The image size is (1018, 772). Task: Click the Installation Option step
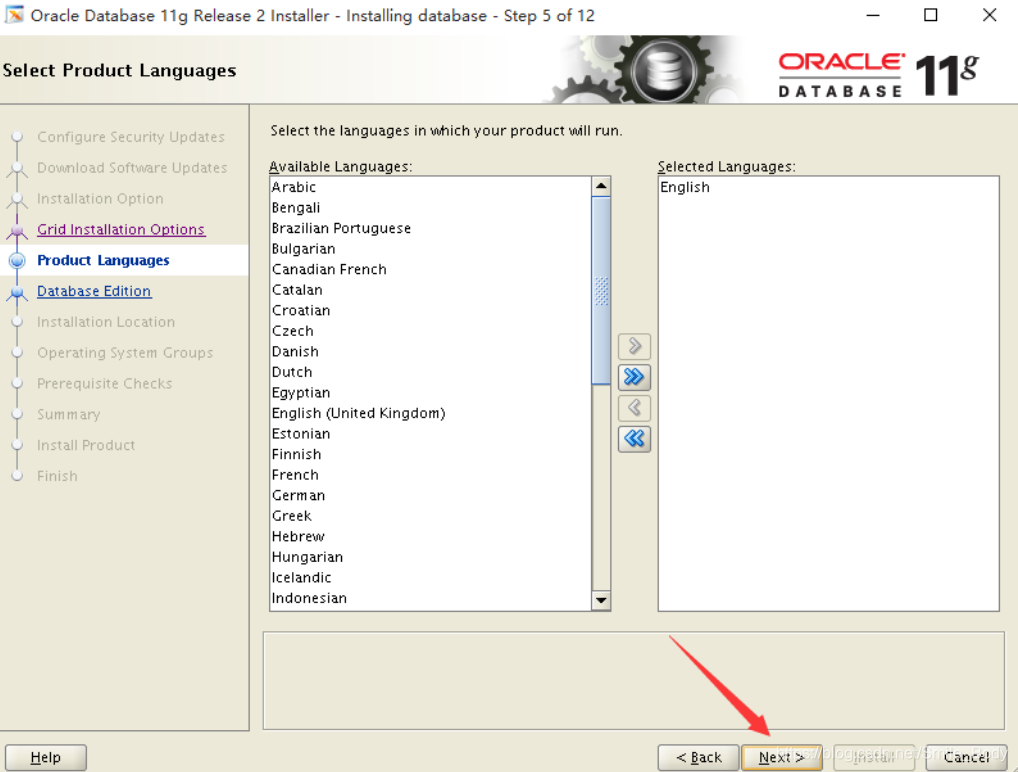point(100,199)
